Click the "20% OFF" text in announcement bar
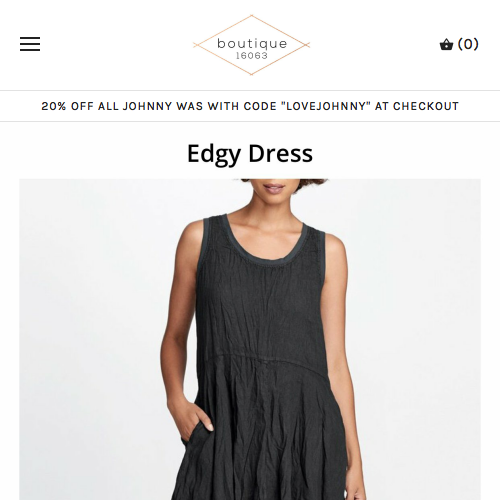 pyautogui.click(x=67, y=106)
